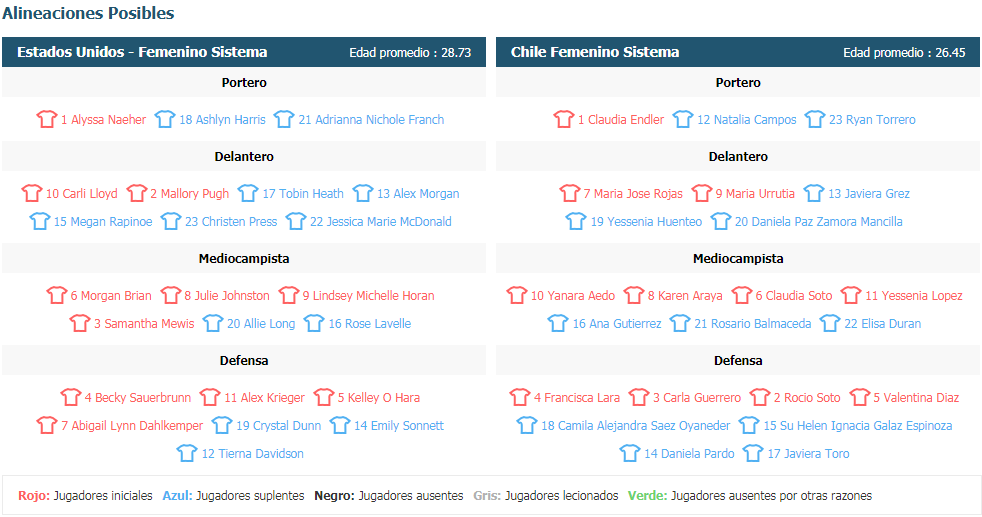The width and height of the screenshot is (982, 517).
Task: Select player 20 Allie Long
Action: pos(261,324)
